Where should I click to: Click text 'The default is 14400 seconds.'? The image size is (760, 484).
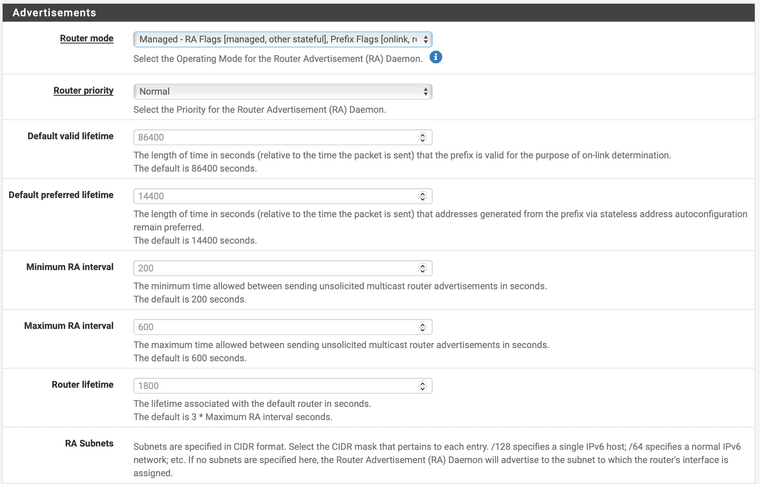pyautogui.click(x=195, y=241)
